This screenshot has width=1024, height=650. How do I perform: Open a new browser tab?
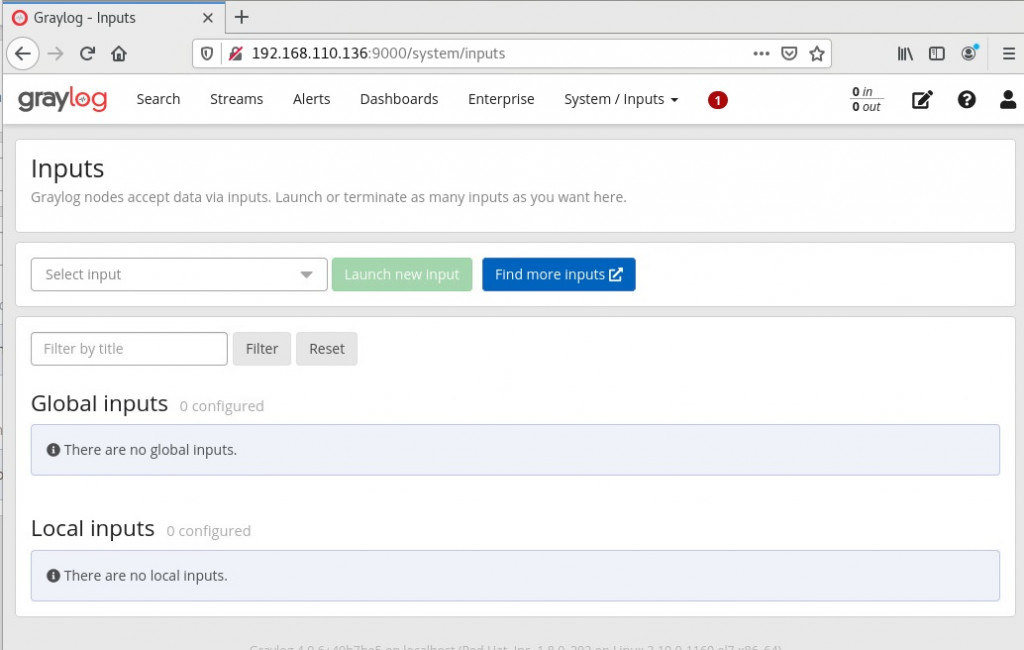242,17
